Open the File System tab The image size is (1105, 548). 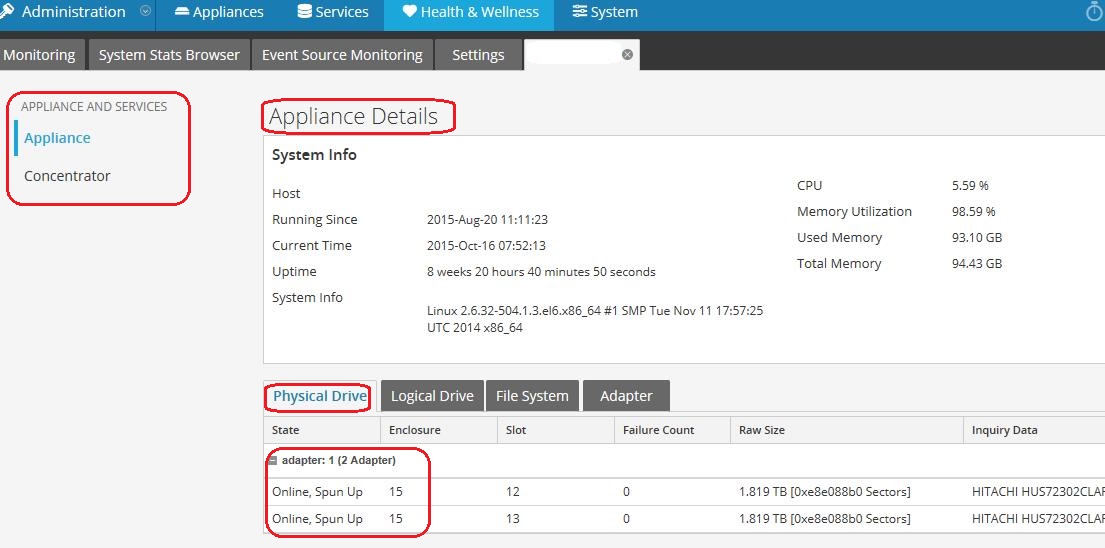pos(532,396)
